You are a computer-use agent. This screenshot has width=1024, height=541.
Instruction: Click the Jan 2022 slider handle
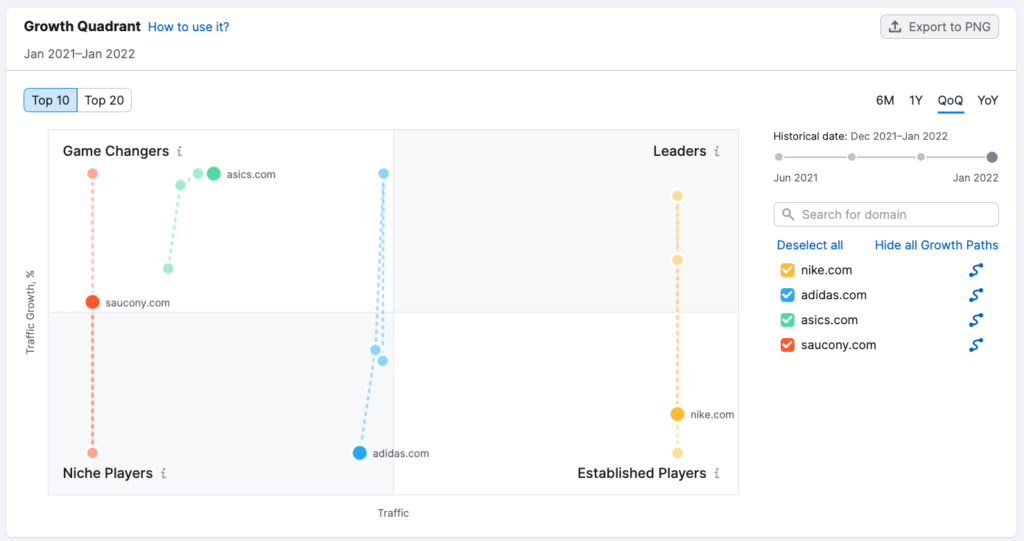click(992, 157)
